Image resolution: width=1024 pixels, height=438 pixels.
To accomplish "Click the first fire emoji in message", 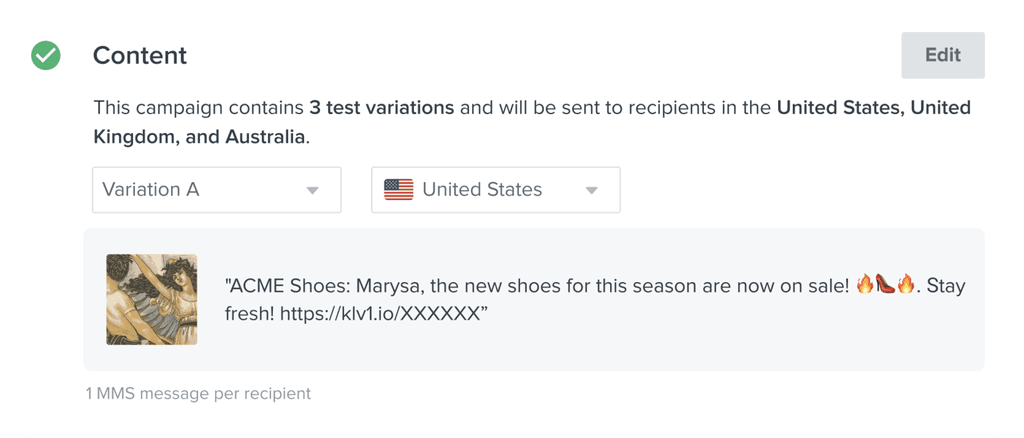I will 865,285.
